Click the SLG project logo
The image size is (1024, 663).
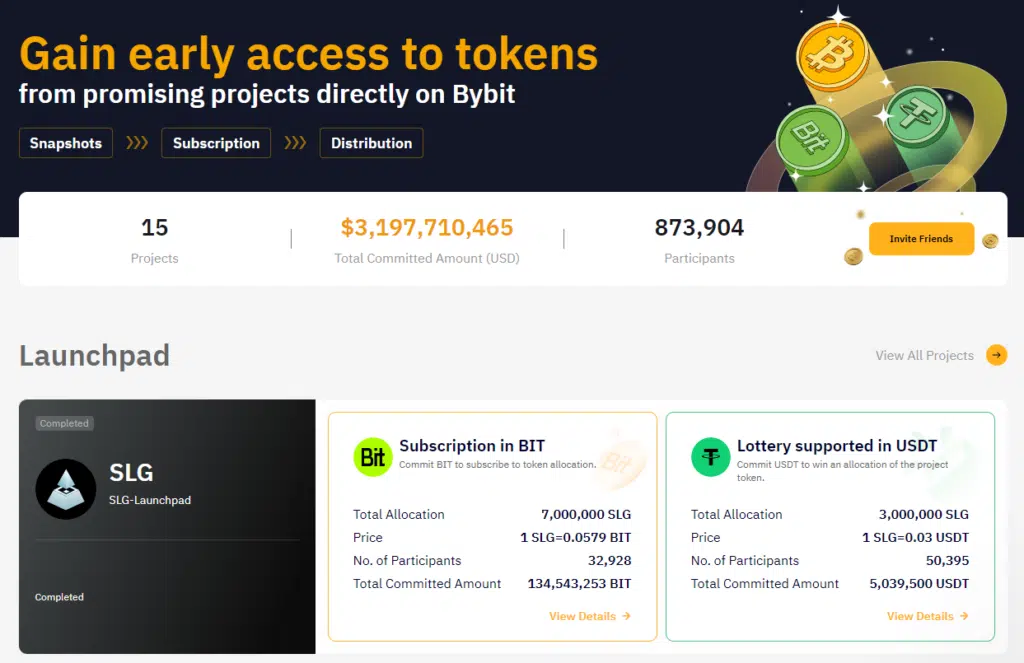(x=66, y=489)
